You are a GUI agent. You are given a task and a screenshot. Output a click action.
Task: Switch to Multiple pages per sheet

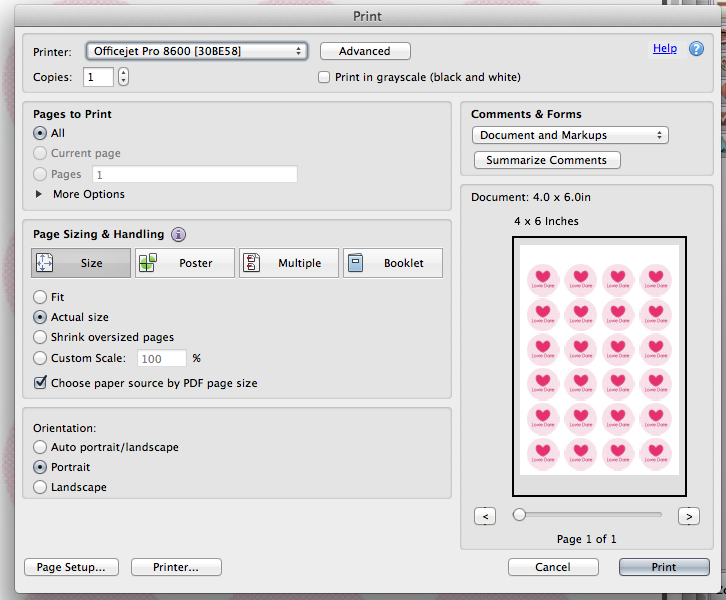point(289,263)
